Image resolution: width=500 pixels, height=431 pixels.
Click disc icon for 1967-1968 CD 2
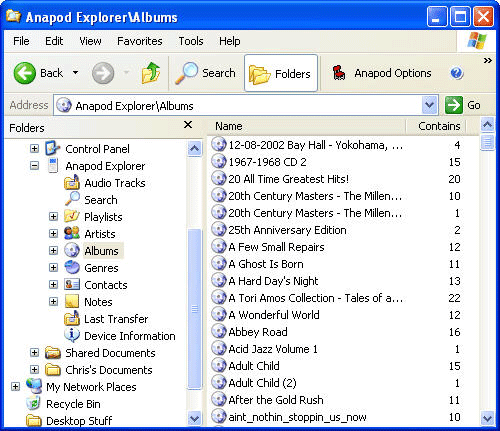219,161
